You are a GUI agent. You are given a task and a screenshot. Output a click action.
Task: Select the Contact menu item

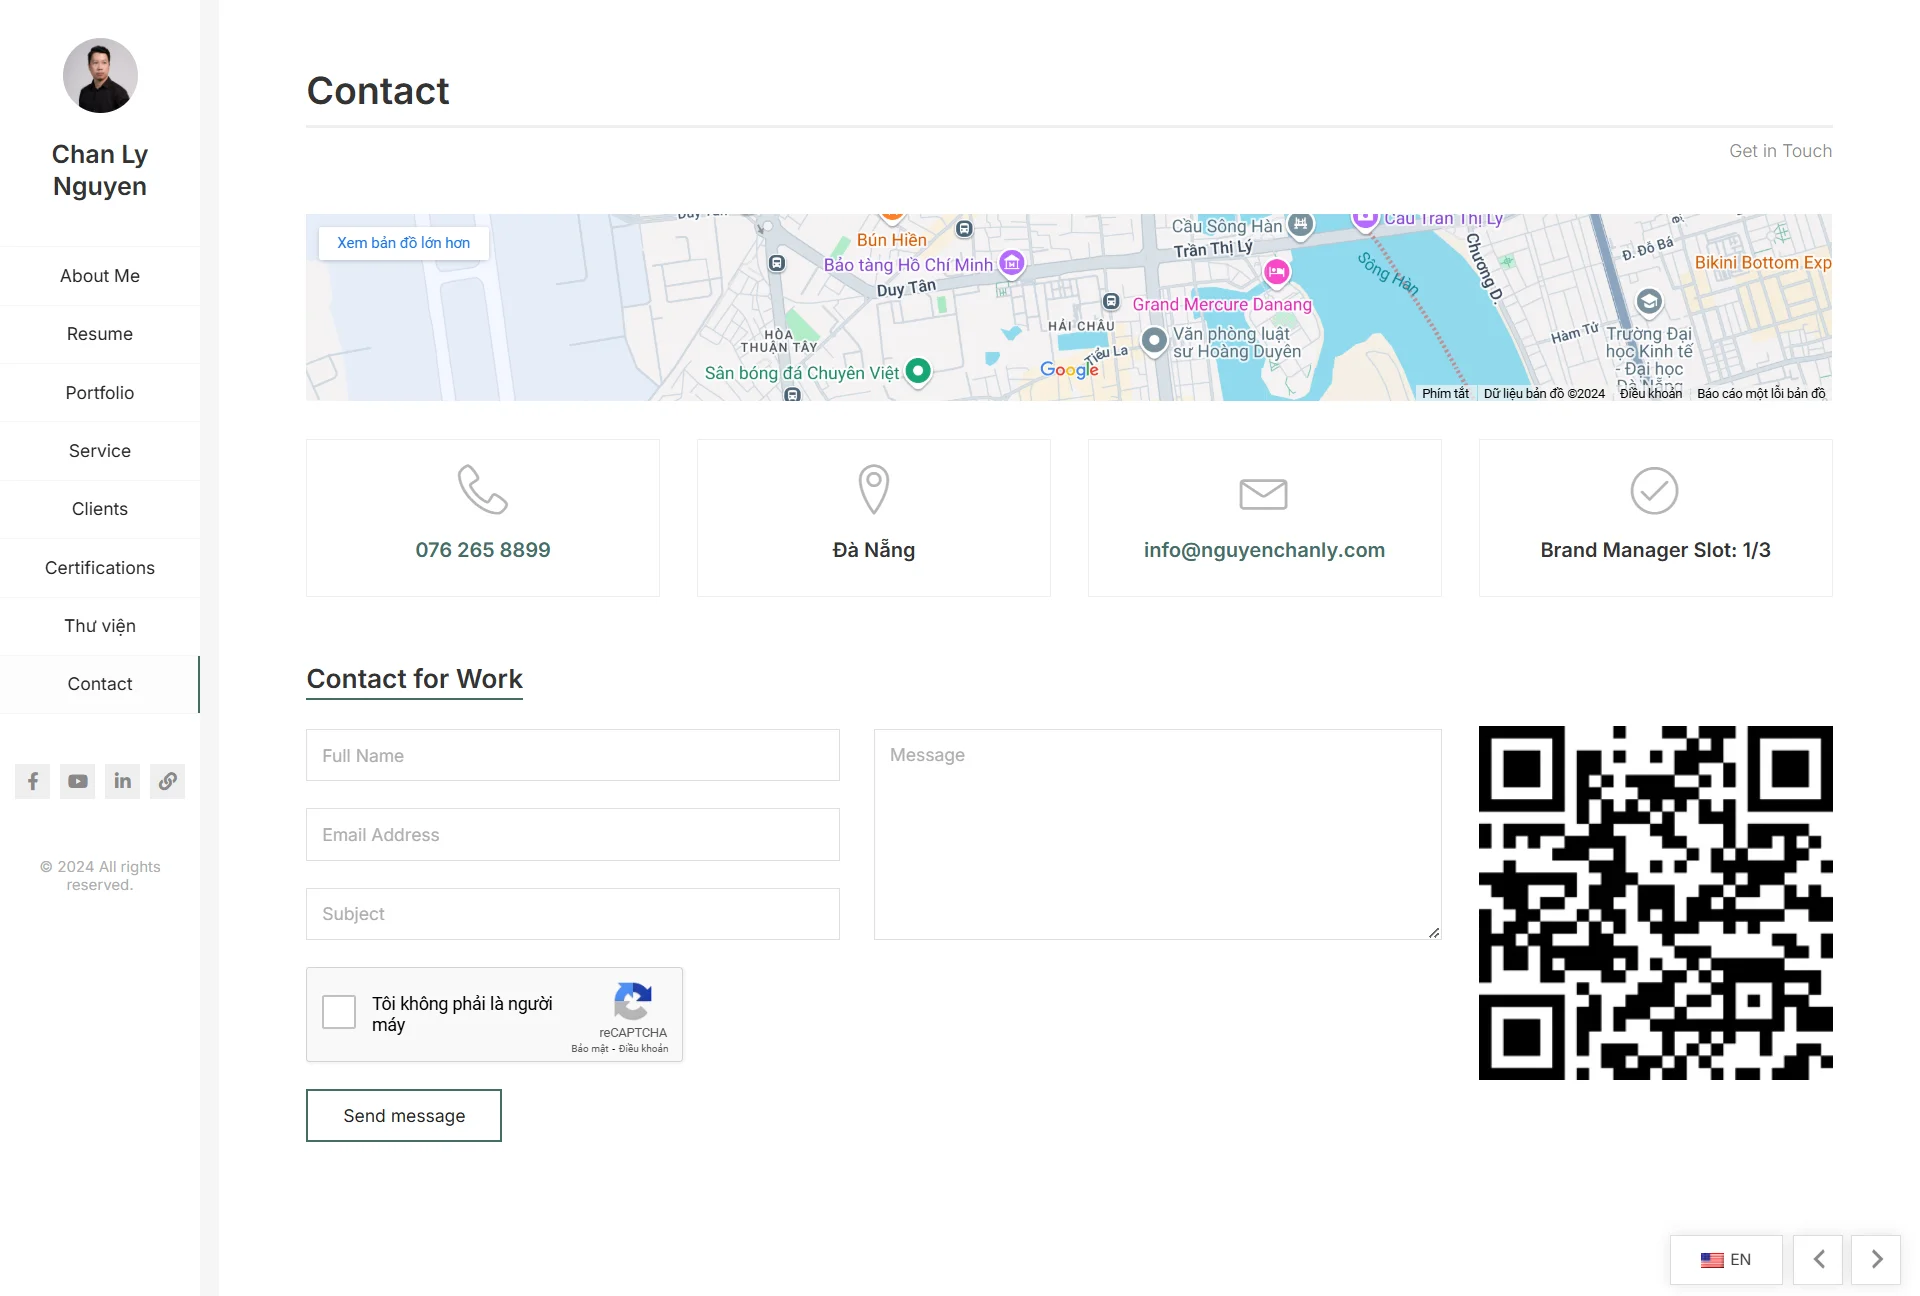pos(100,684)
